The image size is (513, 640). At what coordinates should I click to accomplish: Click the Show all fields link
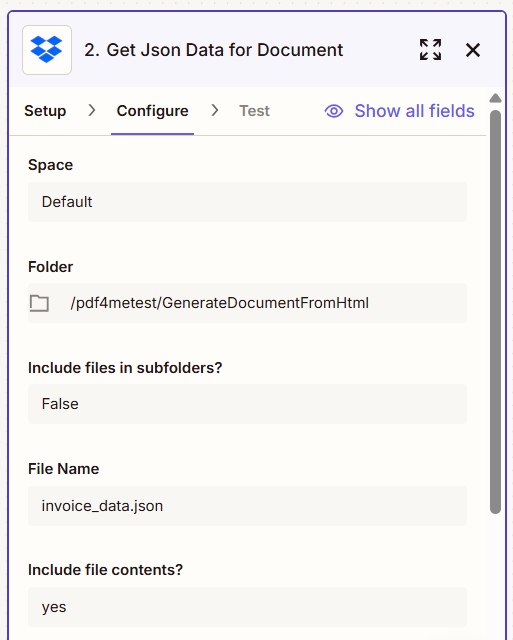tap(414, 111)
